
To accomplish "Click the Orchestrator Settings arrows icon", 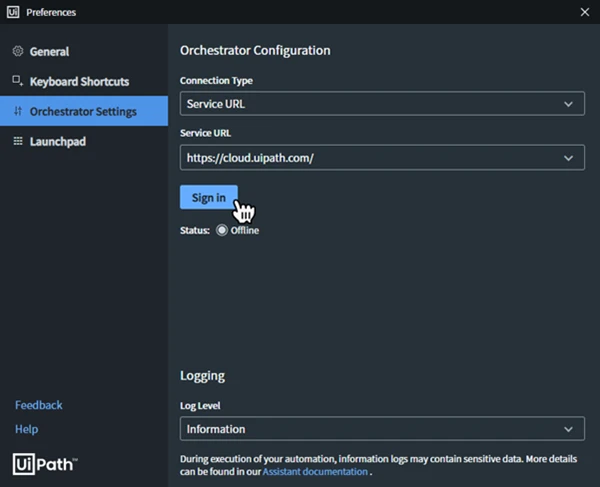I will point(18,111).
